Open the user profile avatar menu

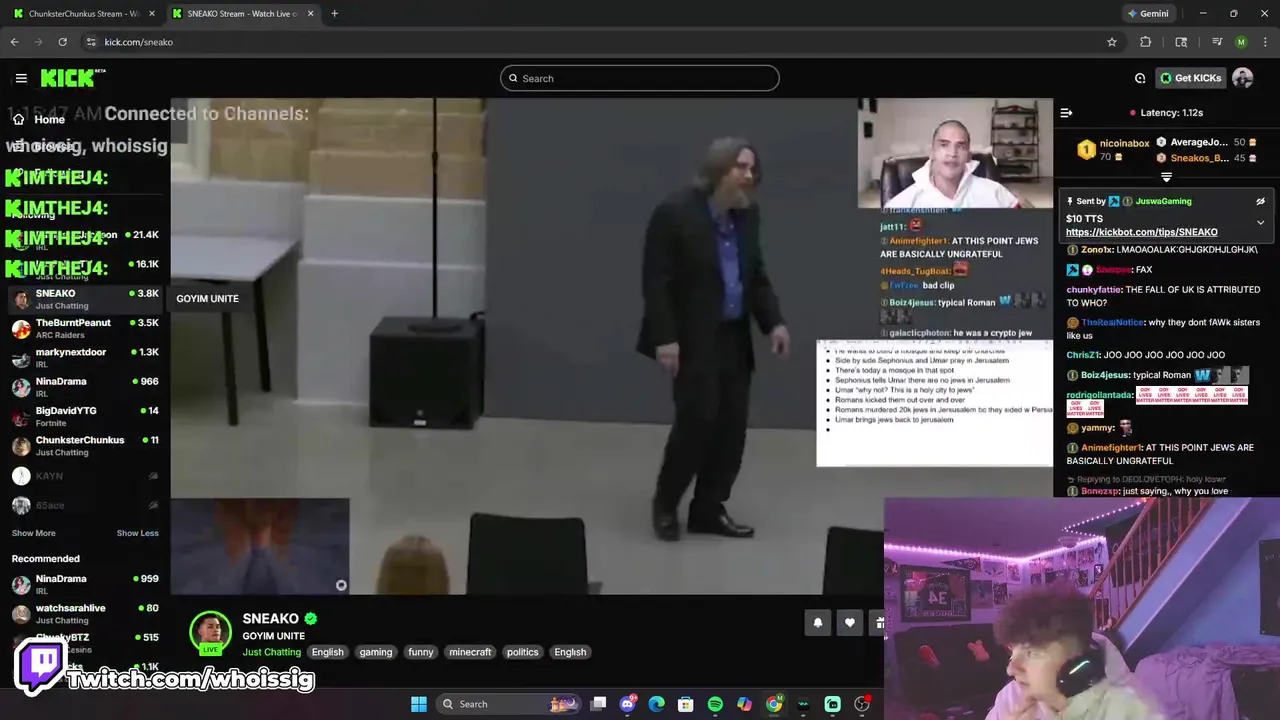click(1243, 78)
